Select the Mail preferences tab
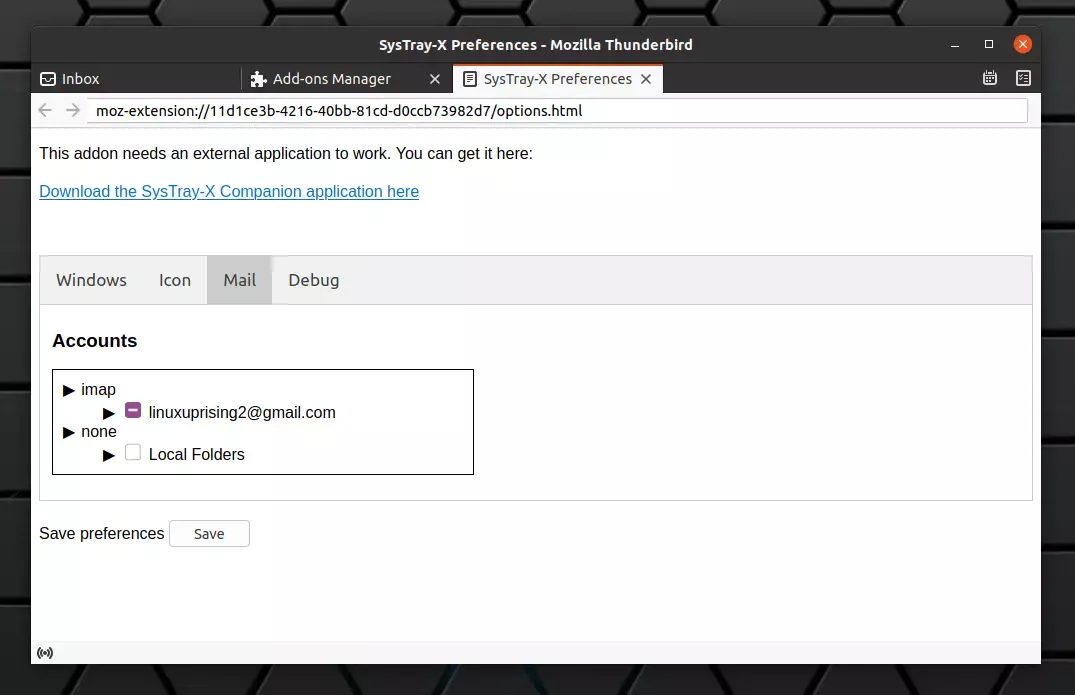Screen dimensions: 1075x695 pyautogui.click(x=240, y=280)
